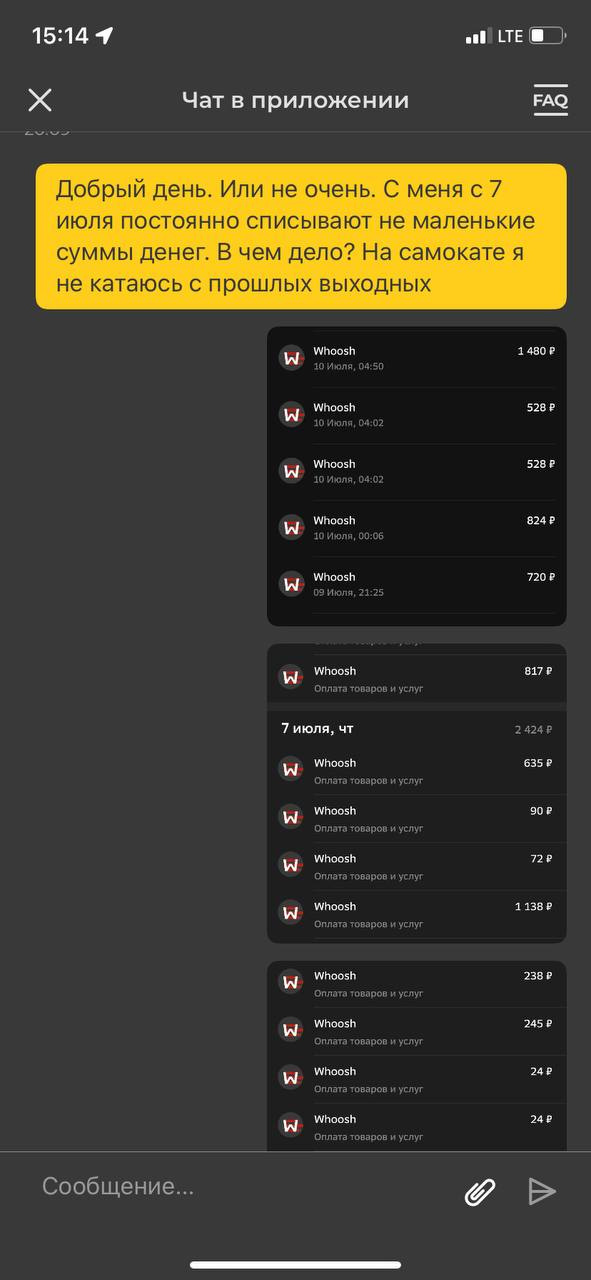Close the in-app chat with X icon

[x=40, y=100]
